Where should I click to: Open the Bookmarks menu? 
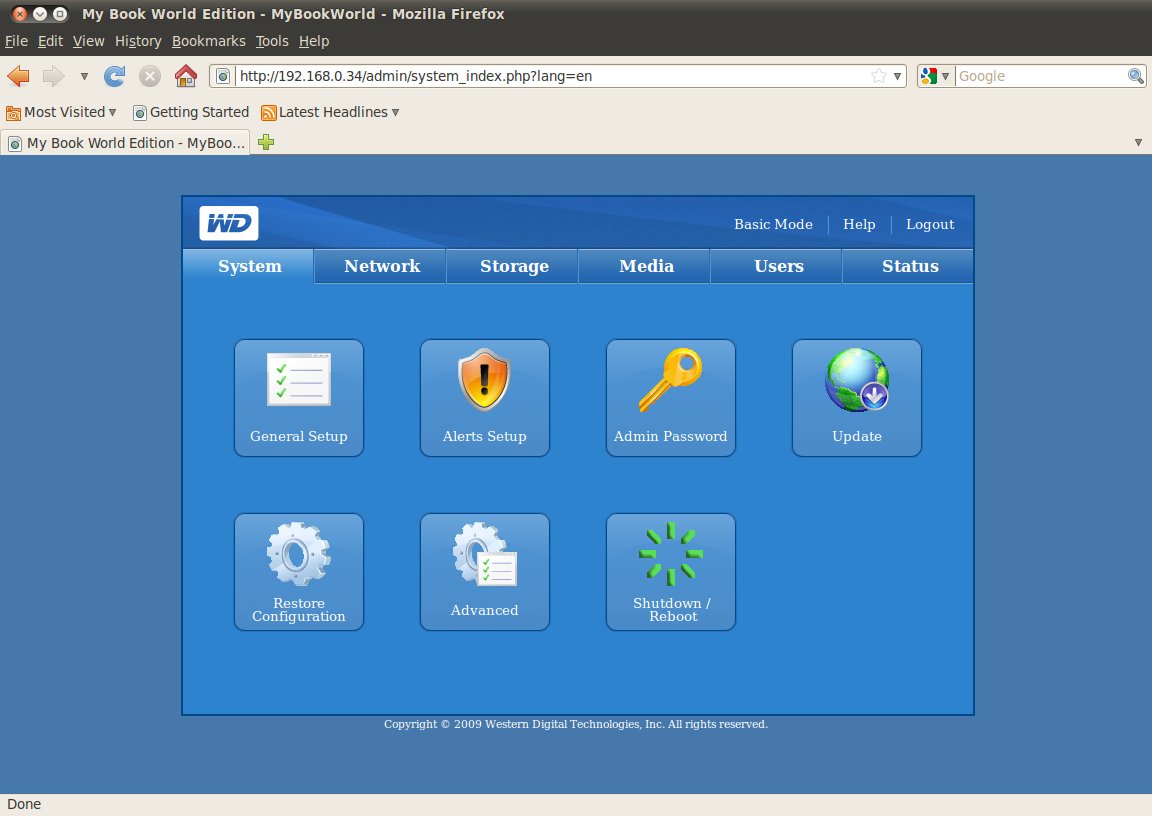[208, 41]
